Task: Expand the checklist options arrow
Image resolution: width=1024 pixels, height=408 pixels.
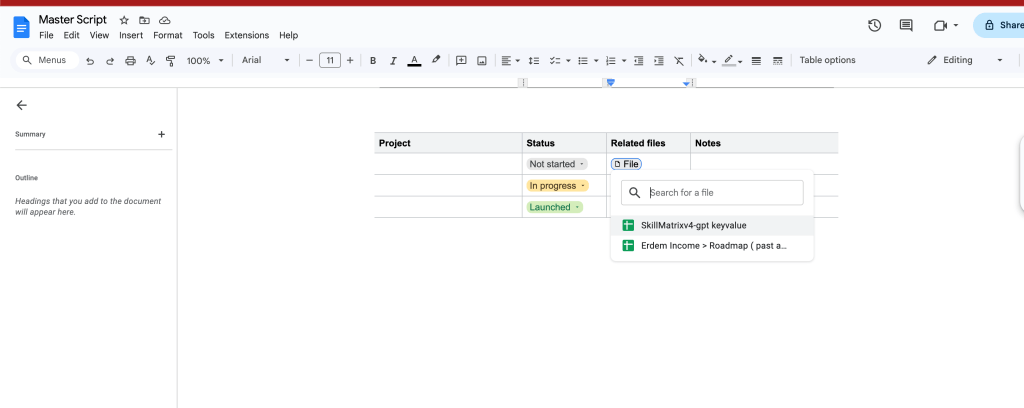Action: 568,61
